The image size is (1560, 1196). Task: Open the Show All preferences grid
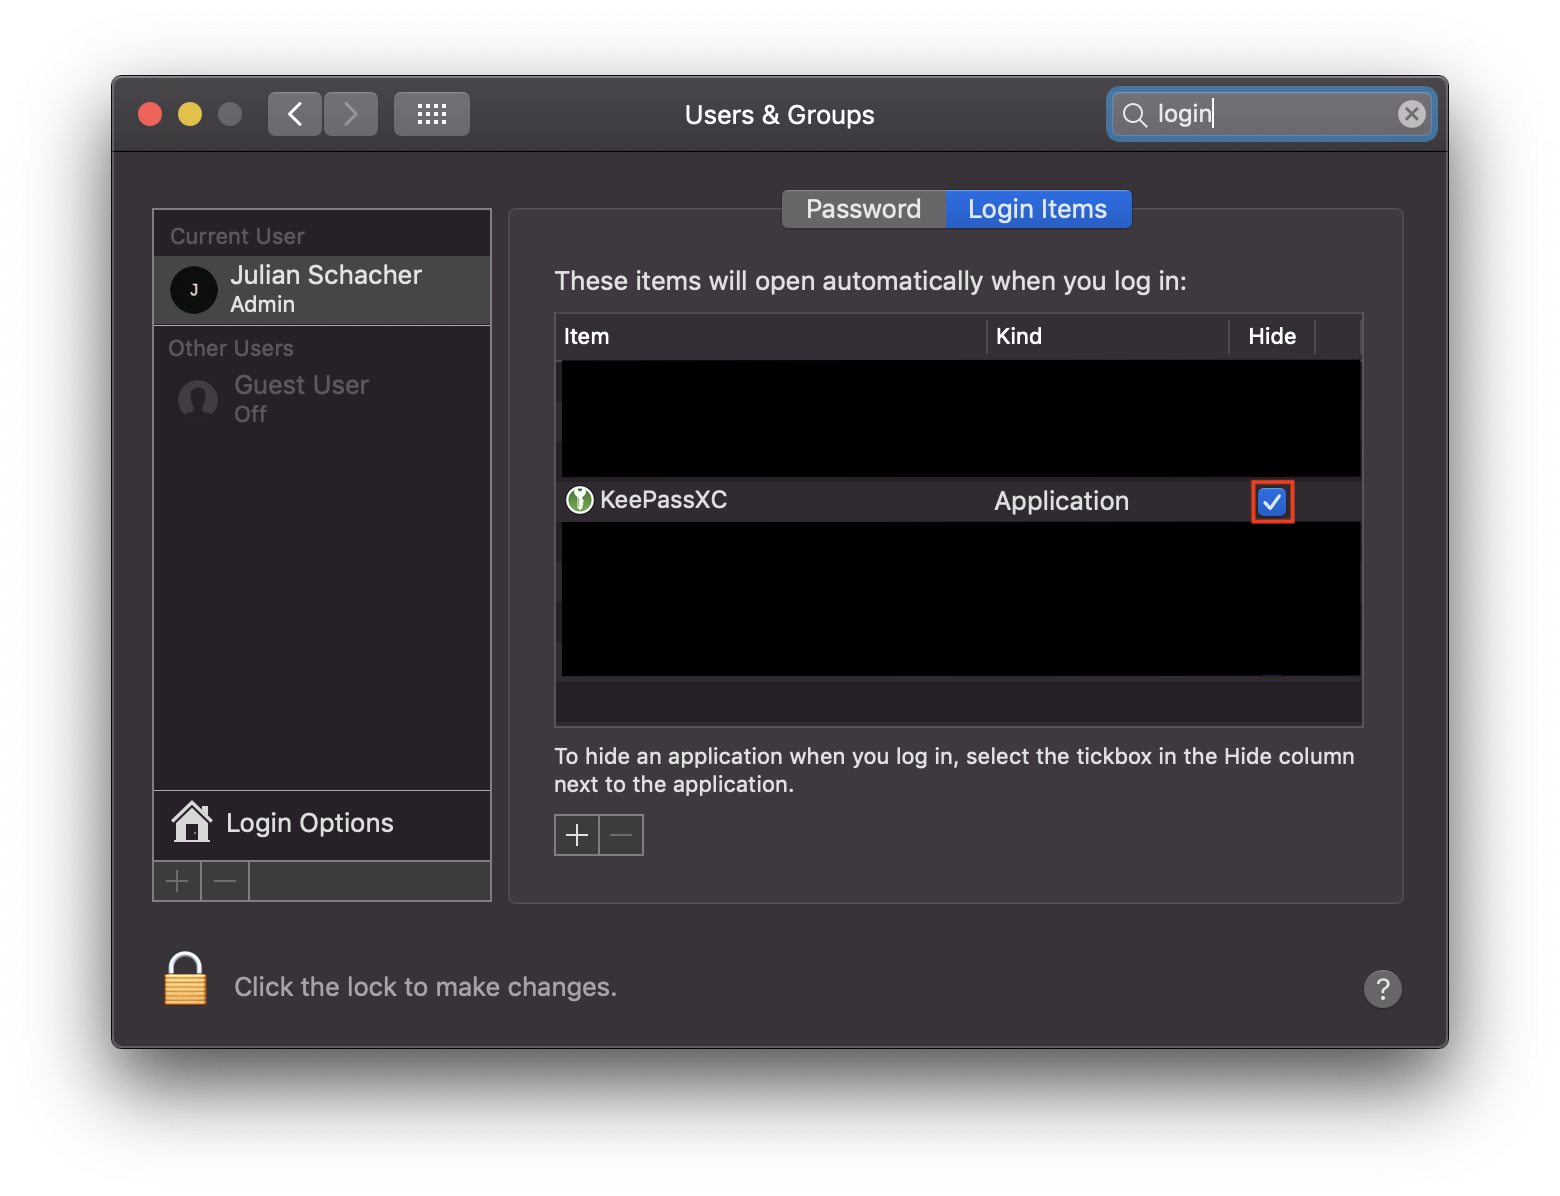pos(431,113)
